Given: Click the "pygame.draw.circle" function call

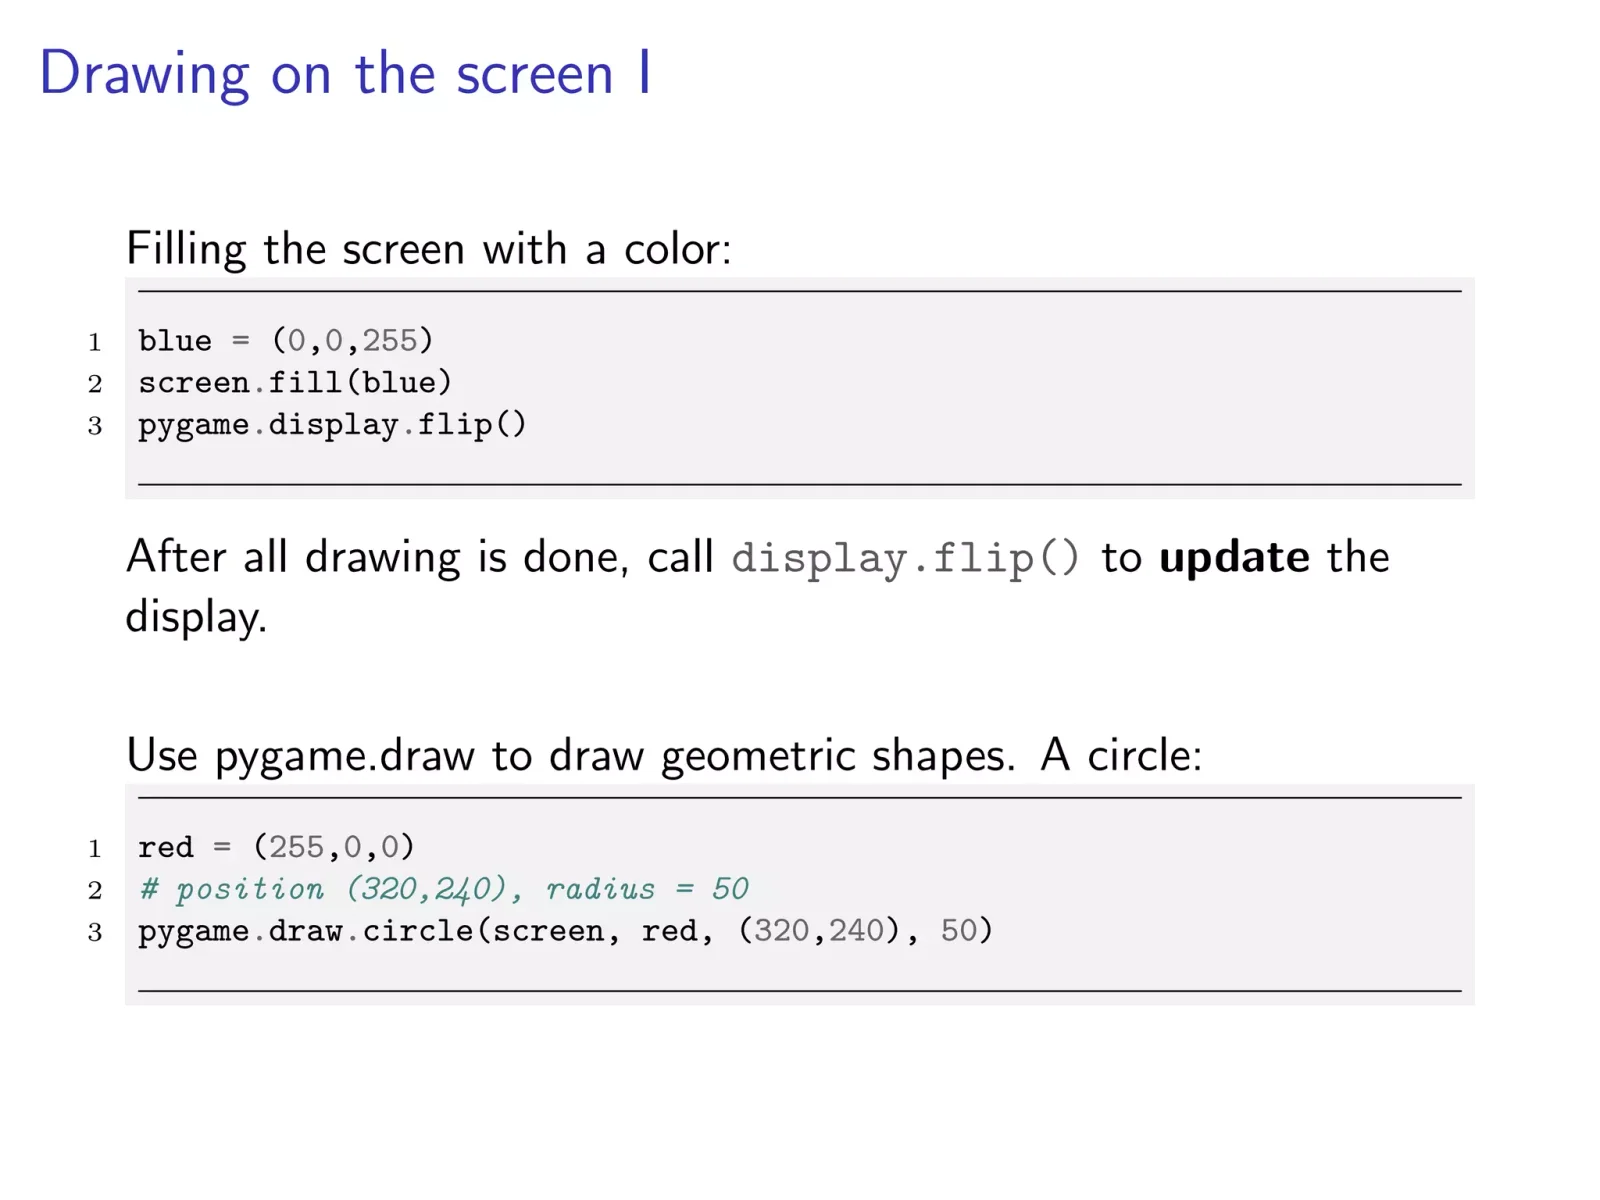Looking at the screenshot, I should tap(306, 931).
